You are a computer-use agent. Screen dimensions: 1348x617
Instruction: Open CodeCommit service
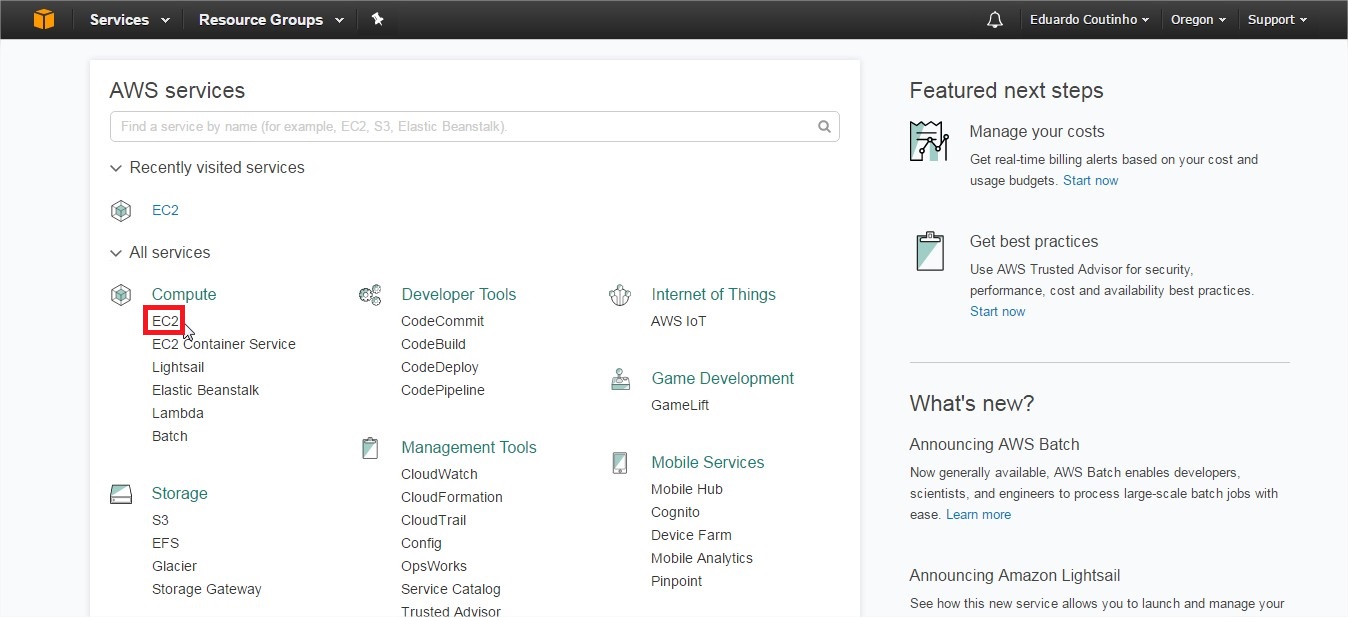[442, 321]
